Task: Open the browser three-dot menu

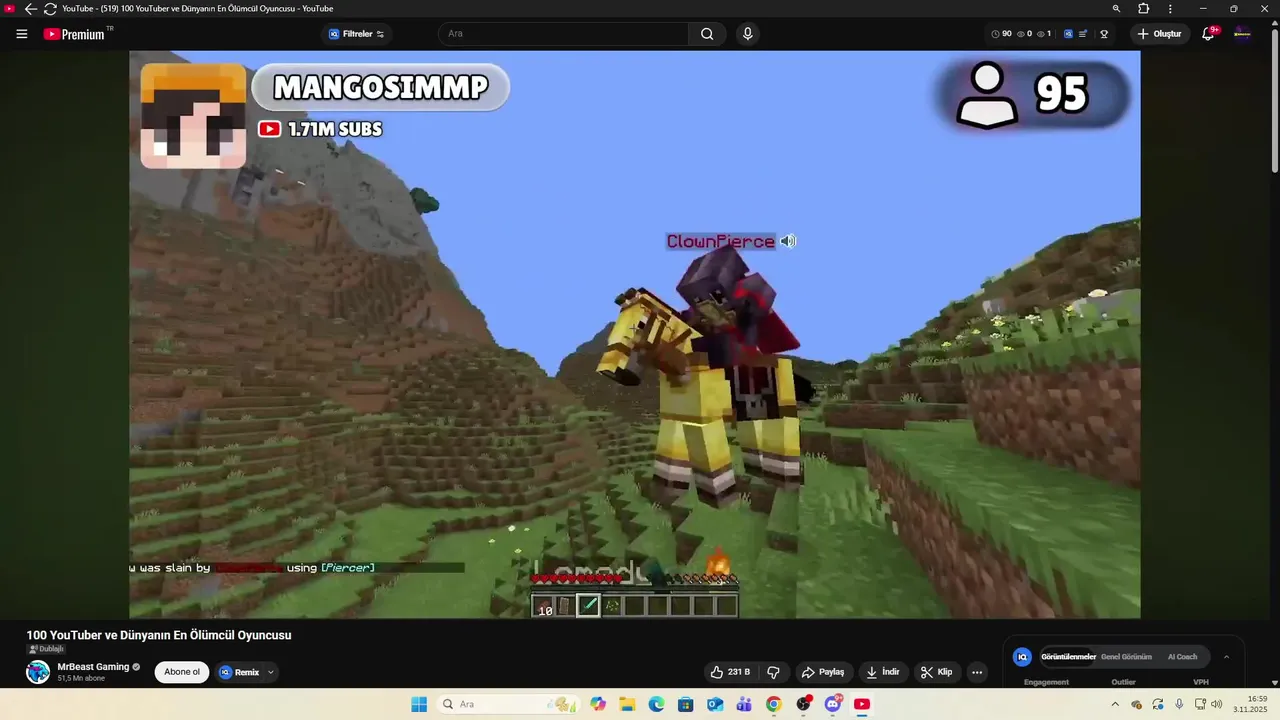Action: pyautogui.click(x=1170, y=9)
